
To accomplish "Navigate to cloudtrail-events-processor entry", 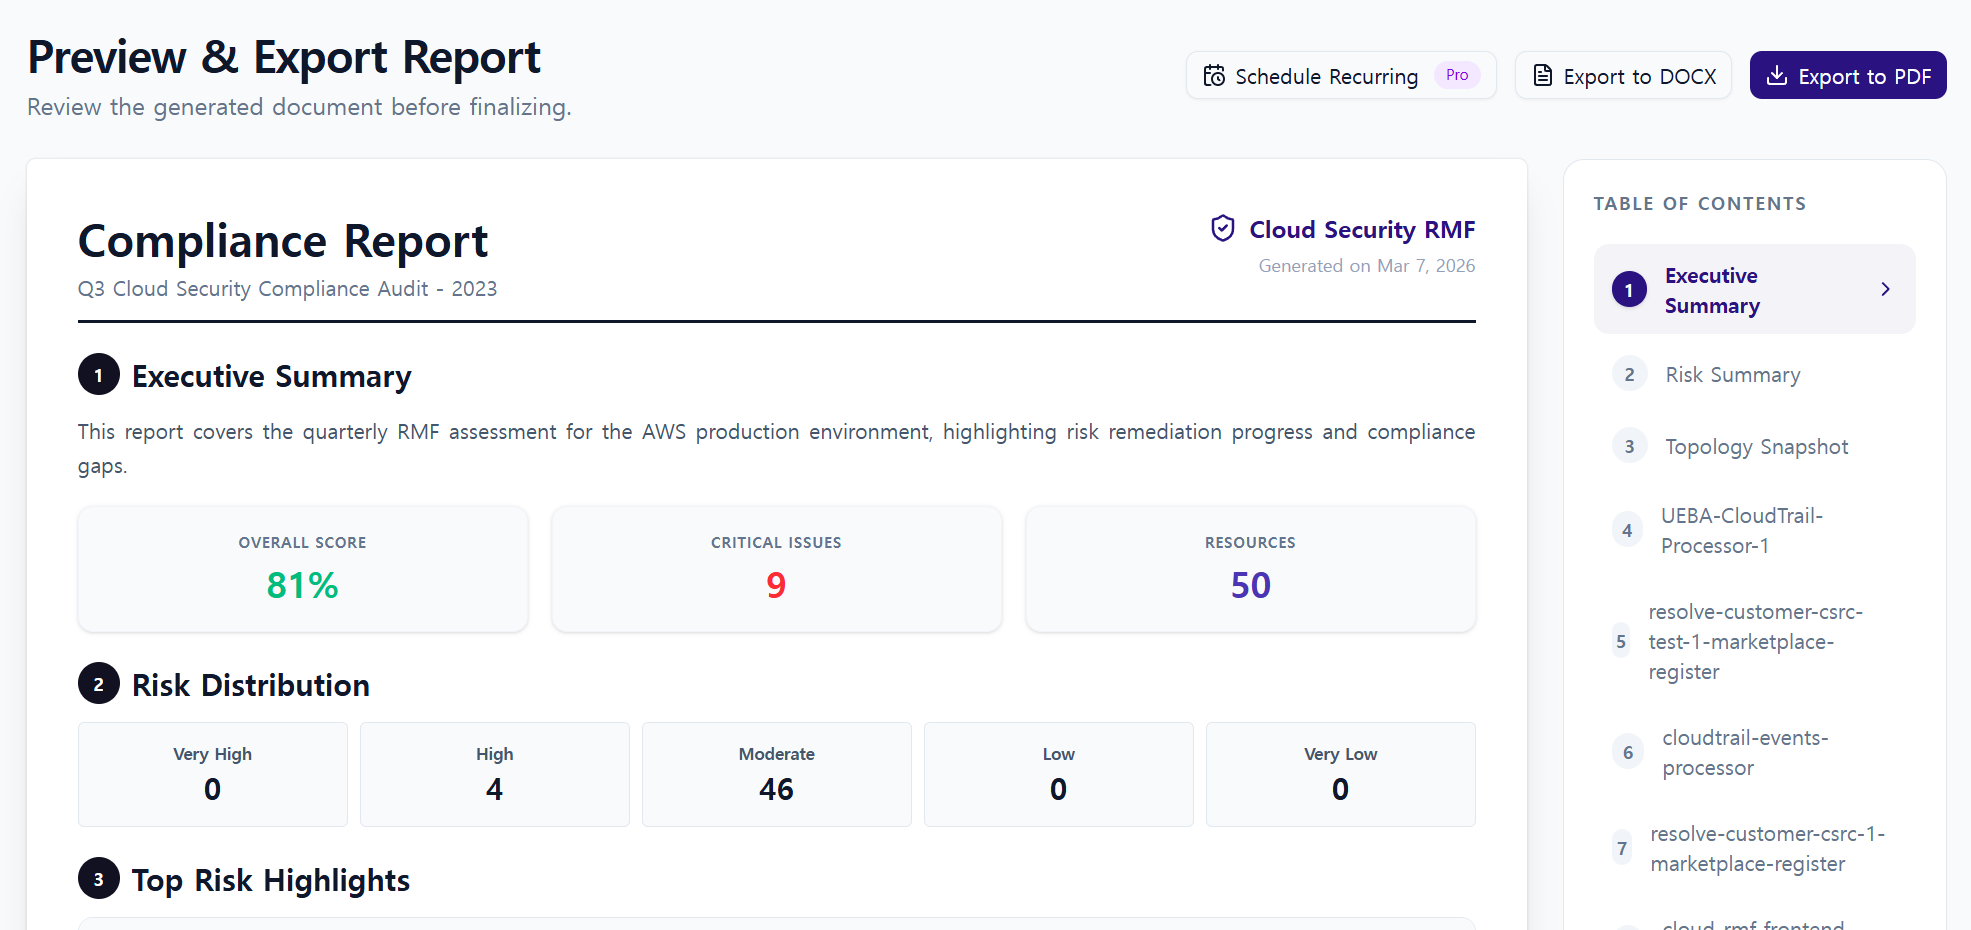I will [1755, 753].
